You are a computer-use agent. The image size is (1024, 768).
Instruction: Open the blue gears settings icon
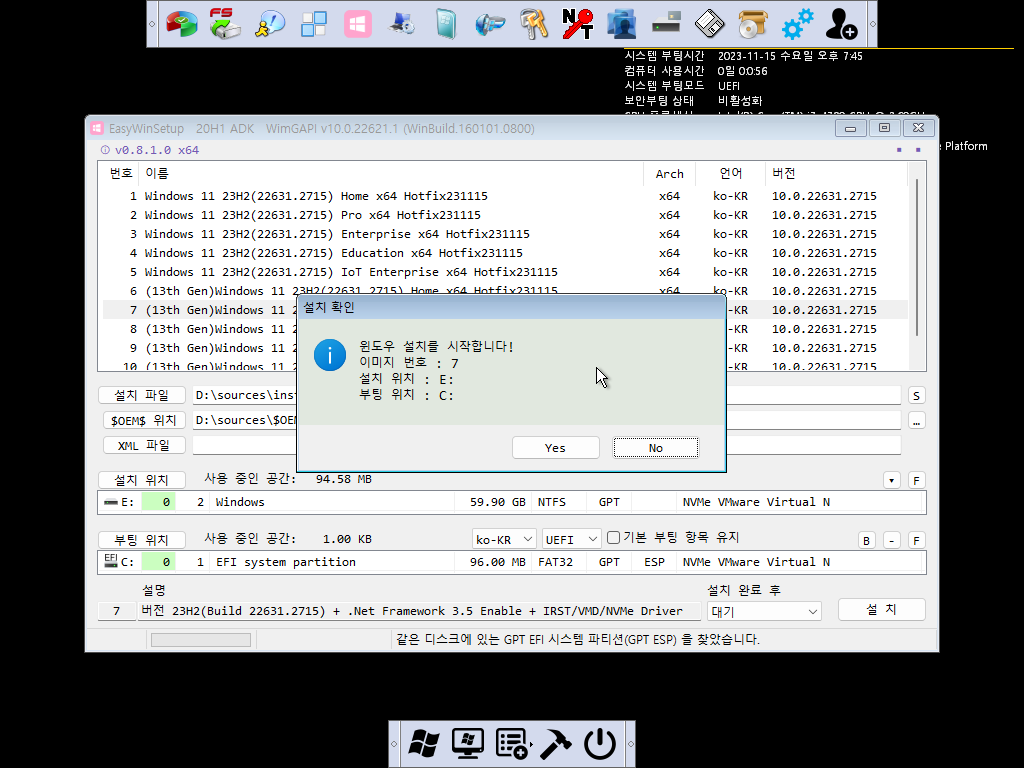[x=797, y=24]
